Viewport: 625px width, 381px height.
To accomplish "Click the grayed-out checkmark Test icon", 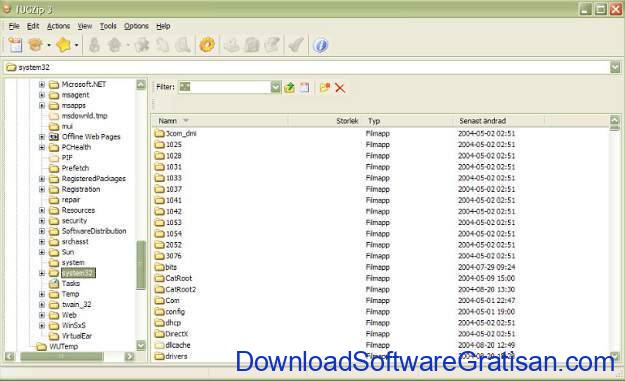I will pos(296,45).
